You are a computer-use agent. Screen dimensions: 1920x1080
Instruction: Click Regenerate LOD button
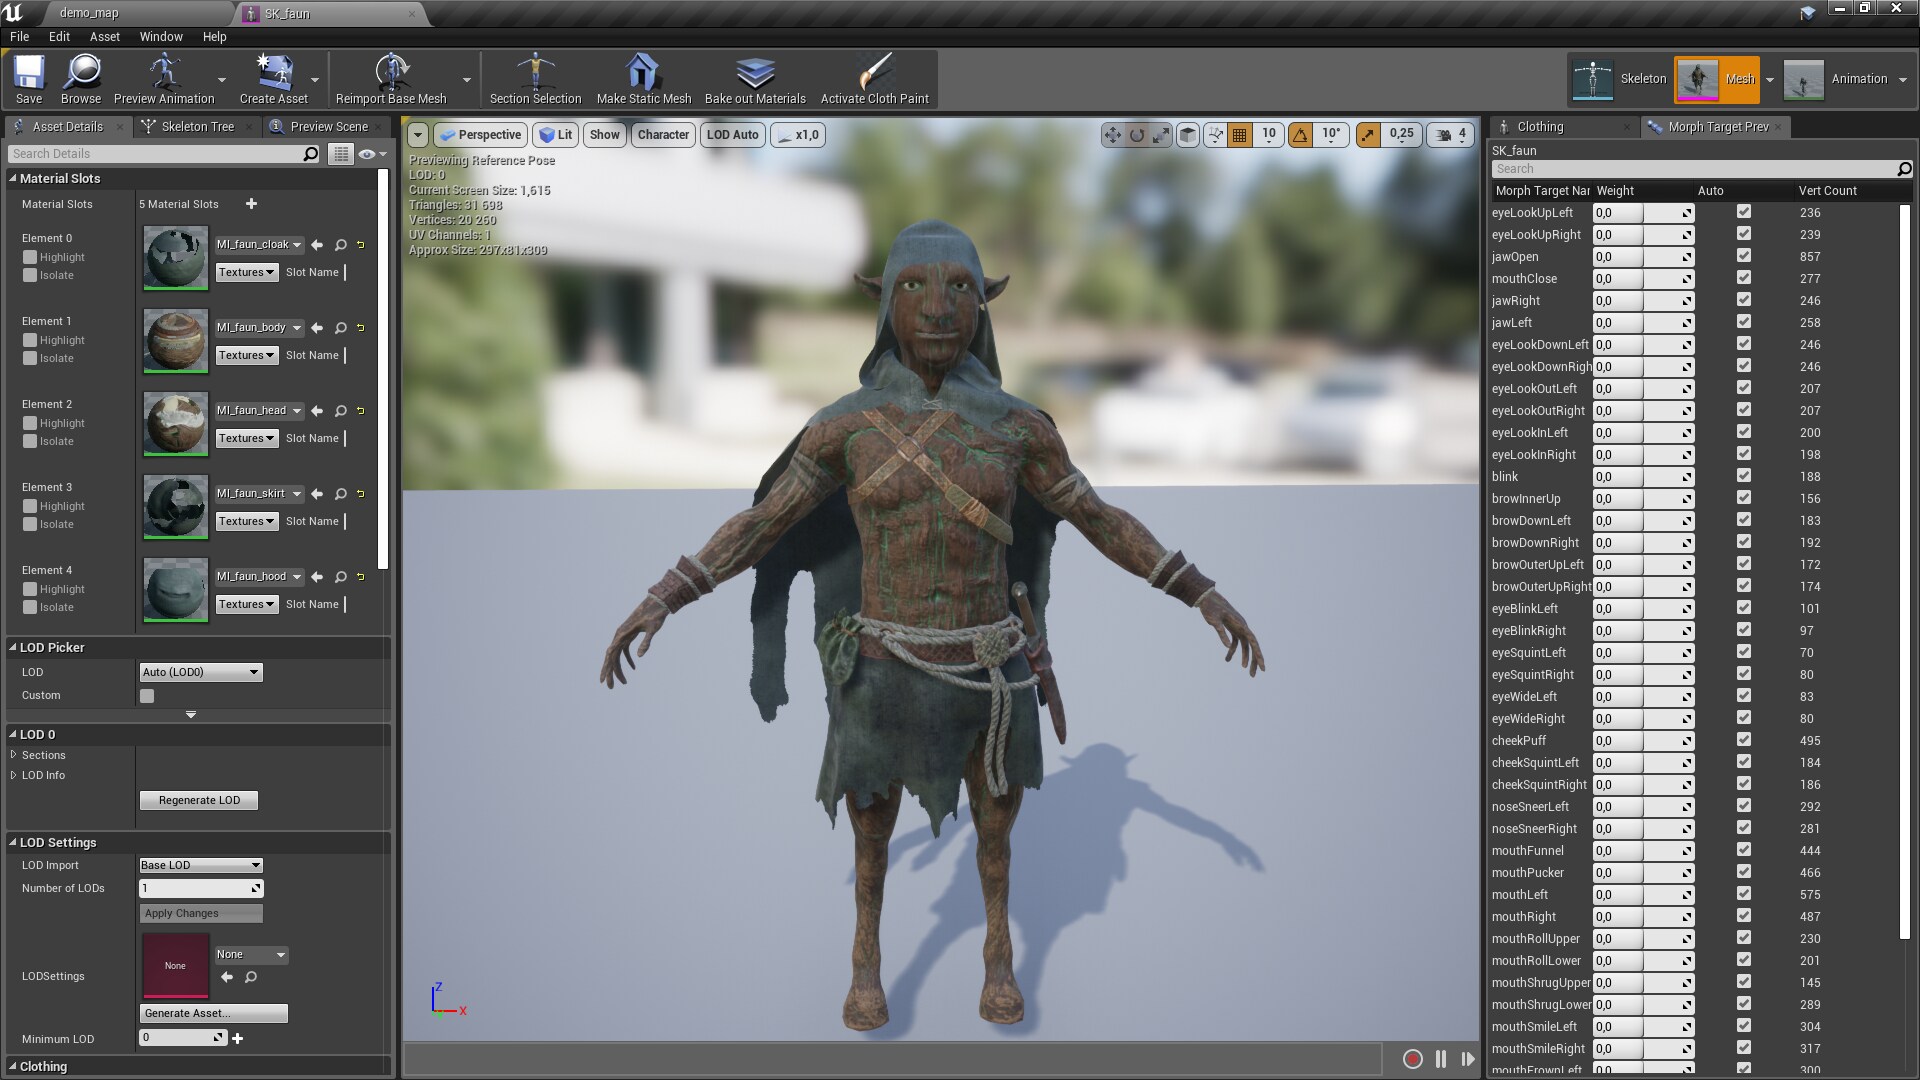point(198,800)
